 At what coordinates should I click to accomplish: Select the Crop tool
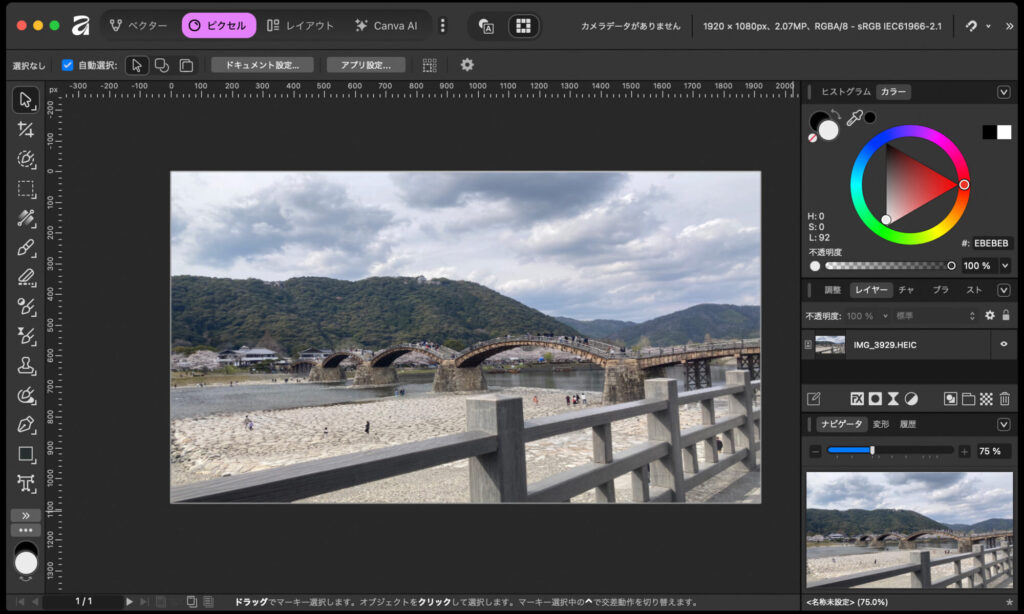(x=26, y=130)
